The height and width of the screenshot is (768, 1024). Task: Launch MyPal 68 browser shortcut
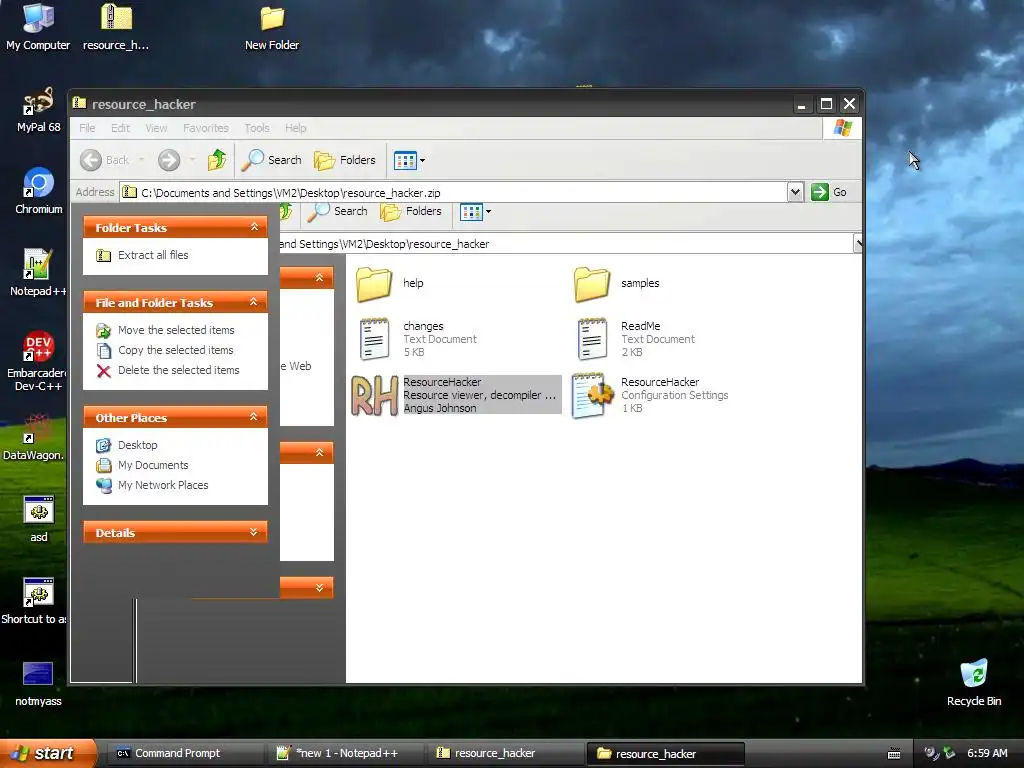click(38, 110)
